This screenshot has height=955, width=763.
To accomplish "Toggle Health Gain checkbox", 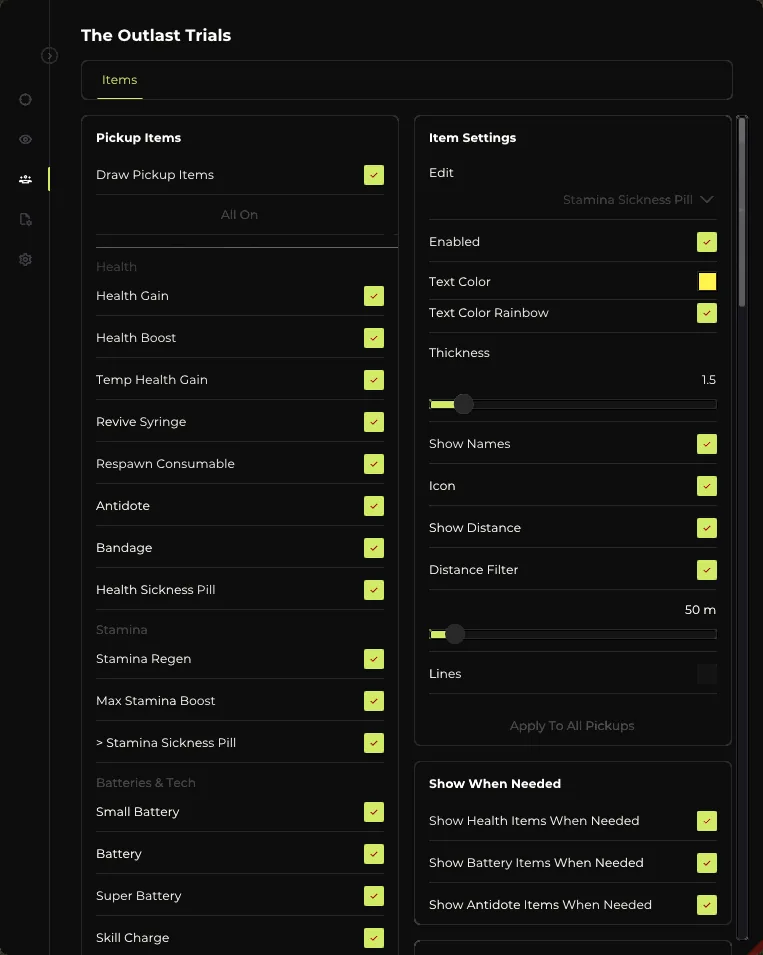I will pyautogui.click(x=374, y=296).
